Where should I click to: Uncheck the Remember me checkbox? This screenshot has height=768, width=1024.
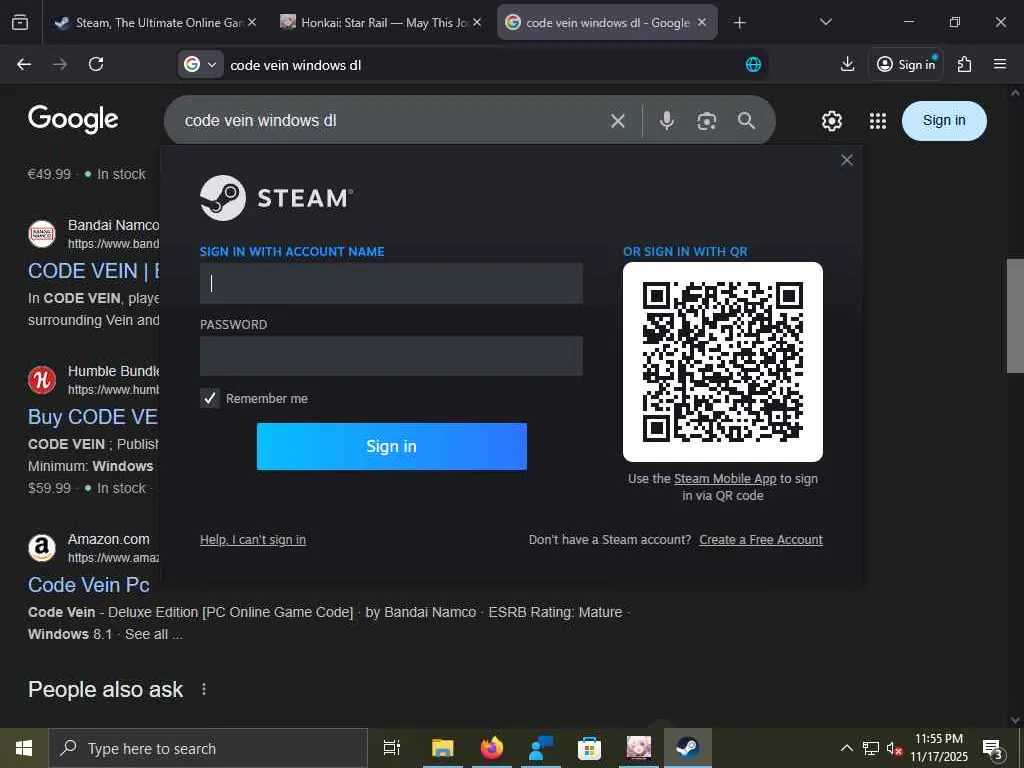210,398
